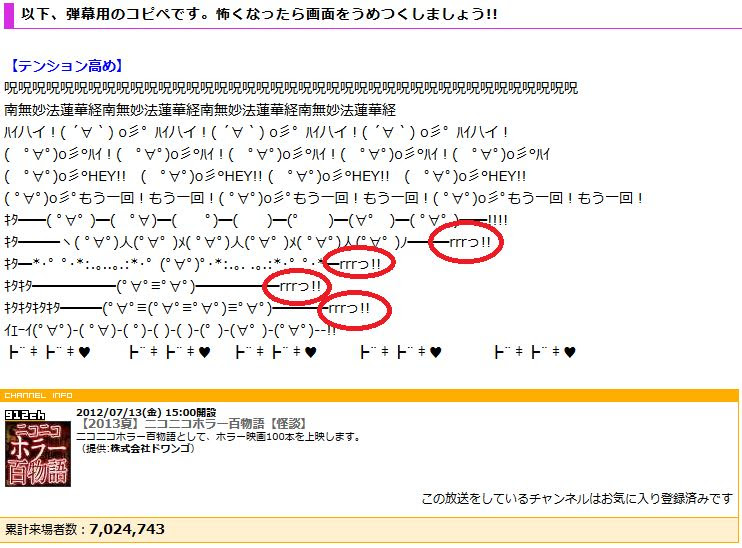Image resolution: width=742 pixels, height=548 pixels.
Task: Click the キタキタキタキタ kaomoji line
Action: (x=187, y=309)
